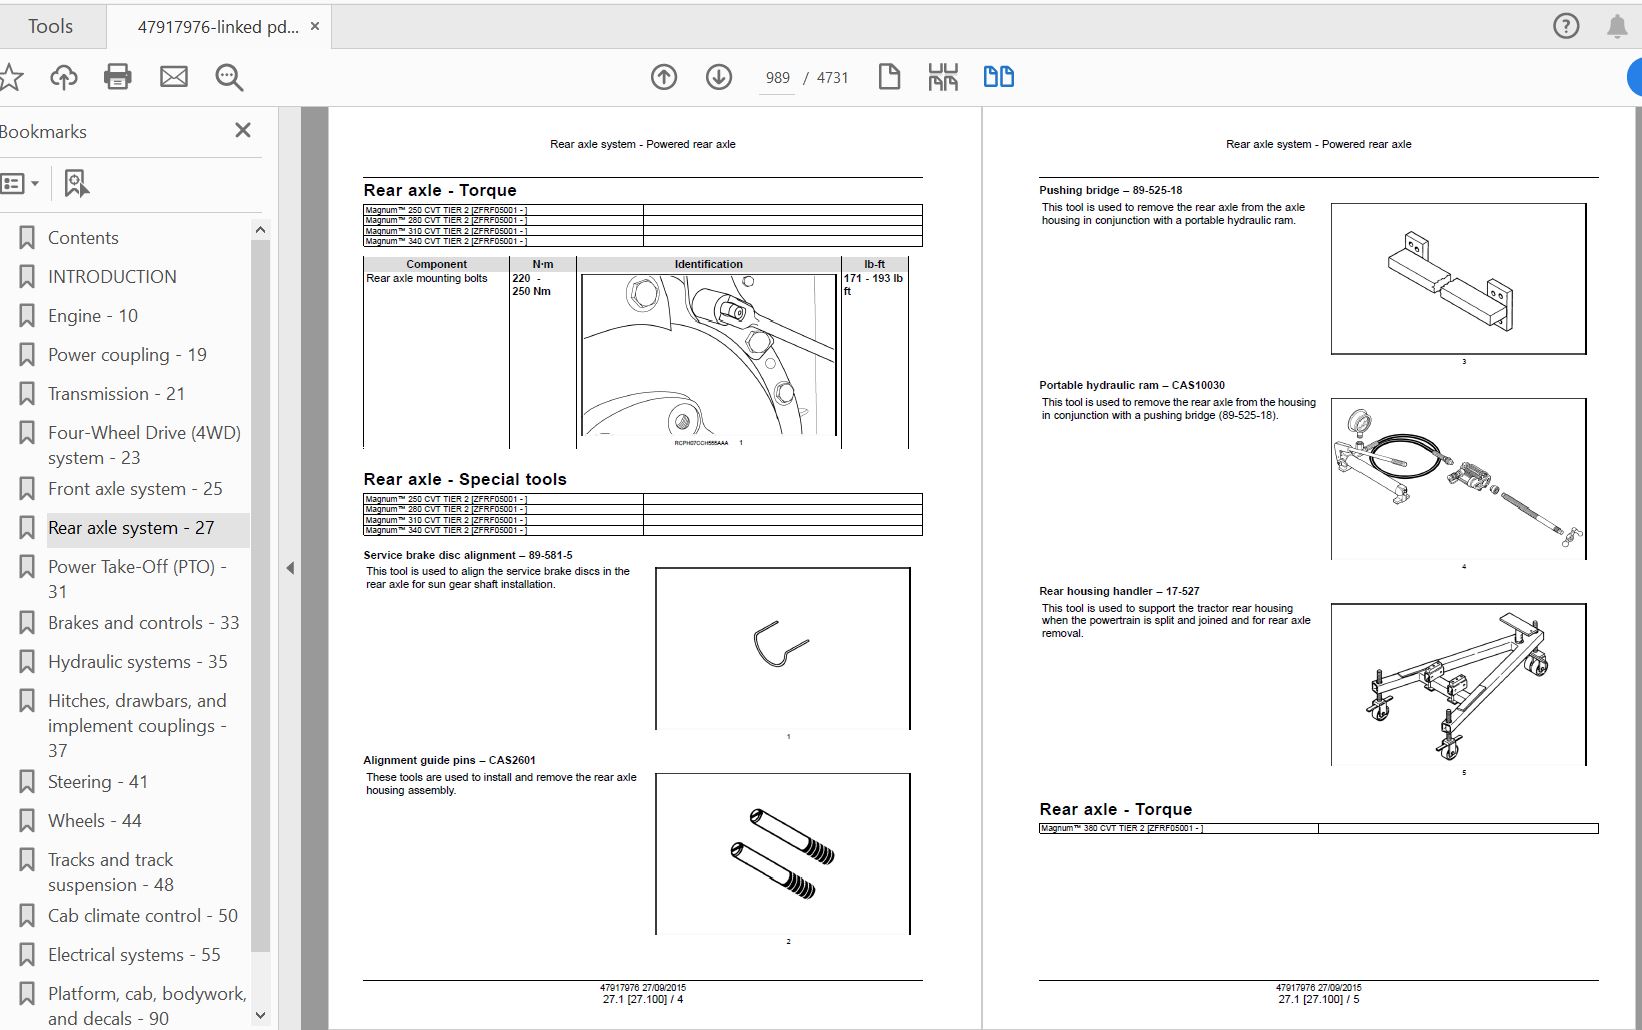Go to Brakes and controls - 33 bookmark
The height and width of the screenshot is (1030, 1642).
143,623
